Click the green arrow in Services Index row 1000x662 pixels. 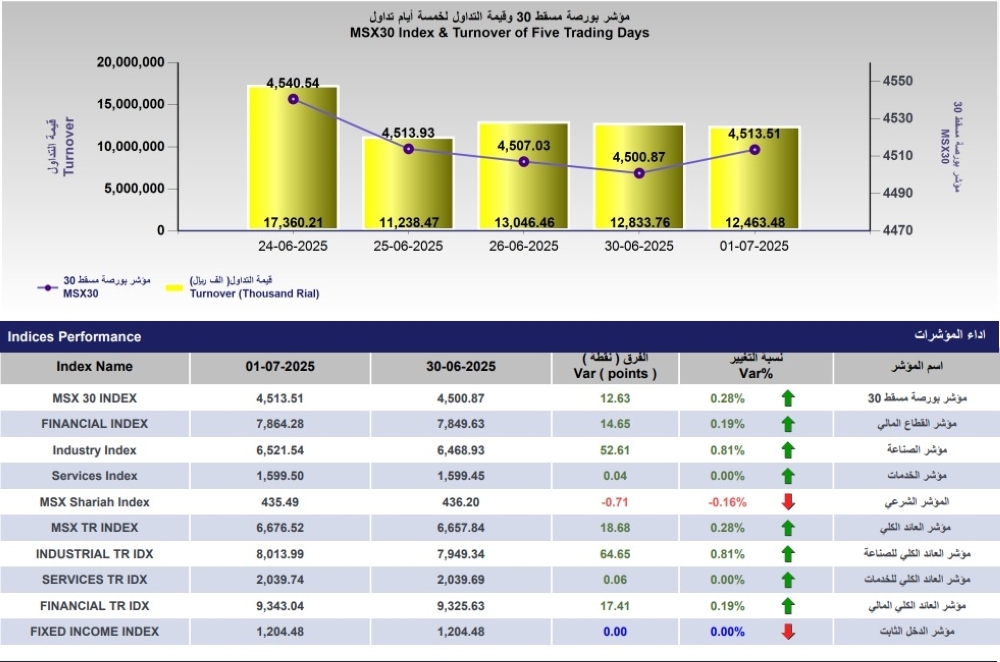(788, 476)
